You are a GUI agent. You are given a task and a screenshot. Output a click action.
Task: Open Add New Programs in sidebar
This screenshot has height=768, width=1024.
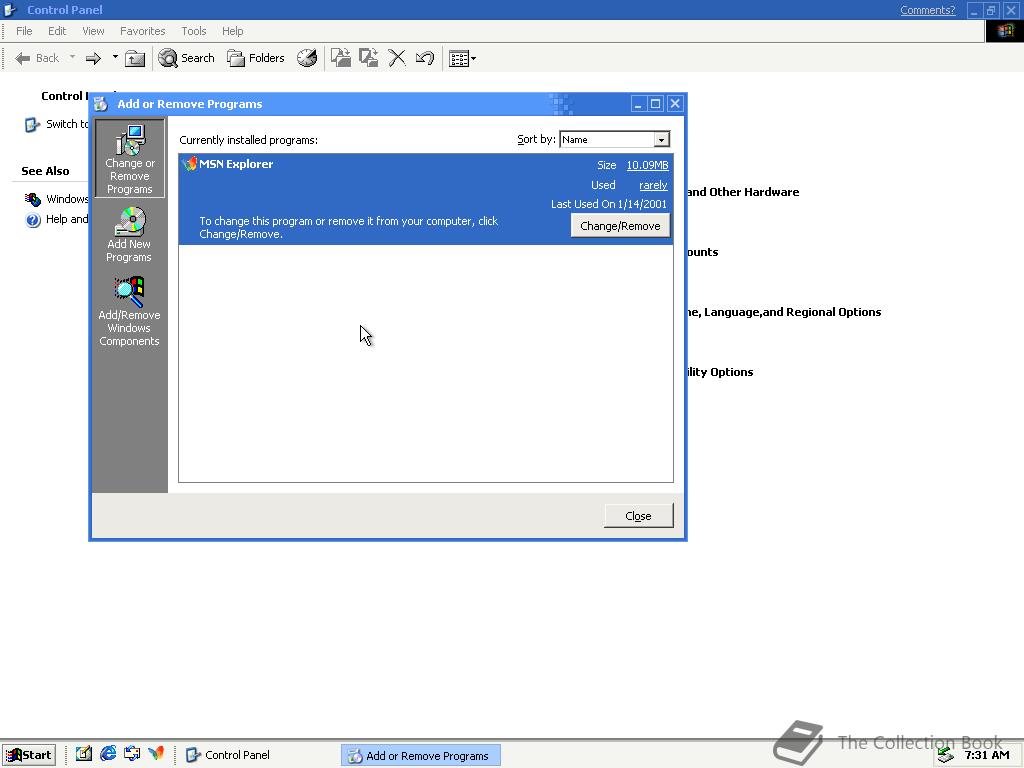(129, 234)
